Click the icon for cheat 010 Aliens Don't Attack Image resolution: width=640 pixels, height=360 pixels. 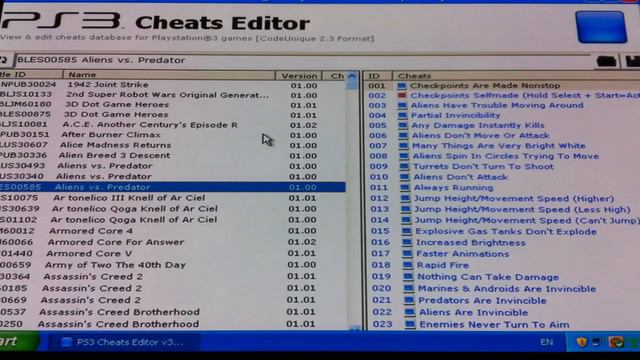coord(405,177)
